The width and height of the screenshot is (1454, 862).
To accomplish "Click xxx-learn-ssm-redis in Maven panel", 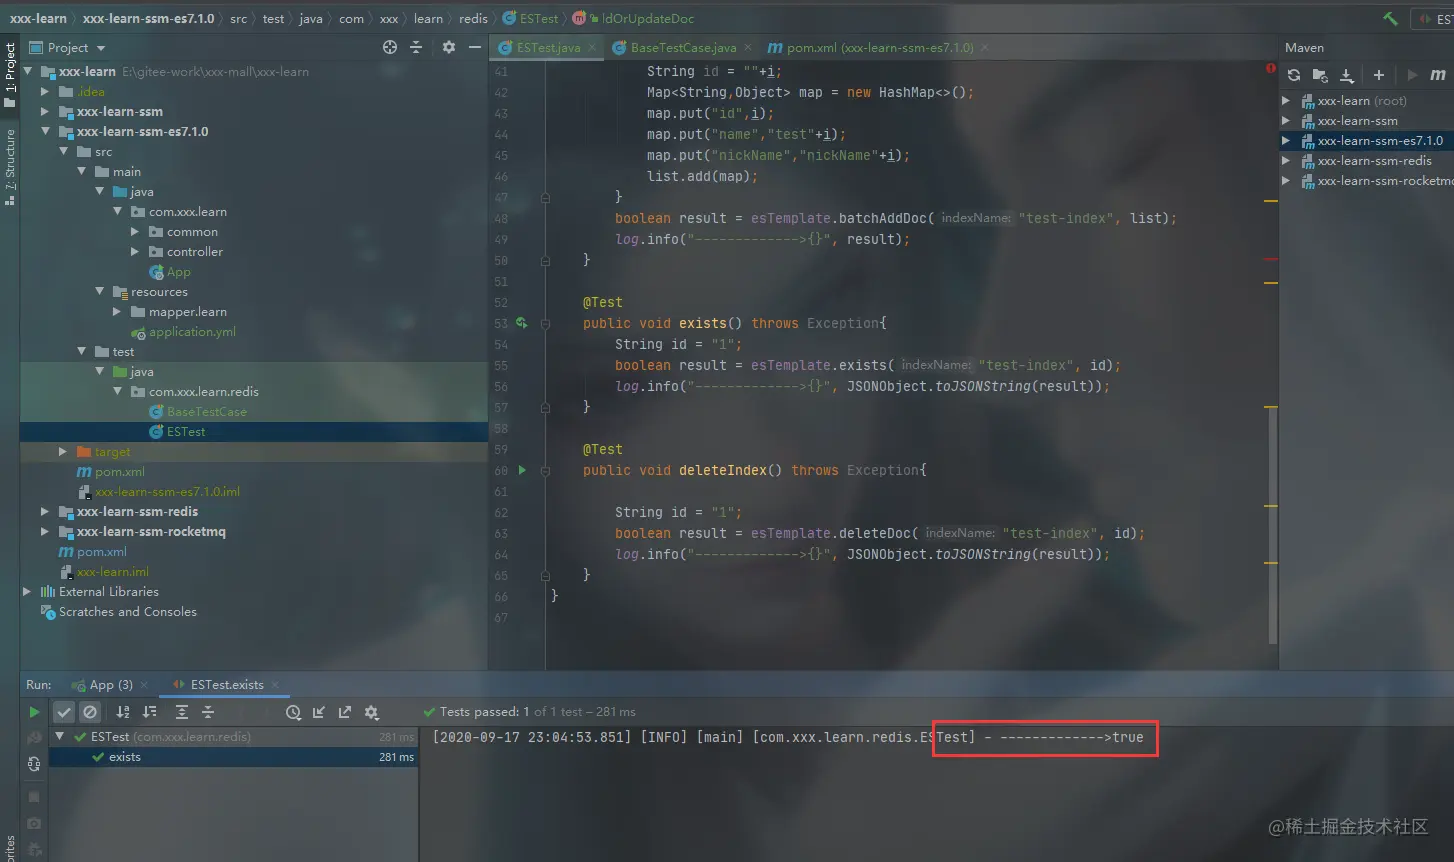I will pyautogui.click(x=1374, y=161).
